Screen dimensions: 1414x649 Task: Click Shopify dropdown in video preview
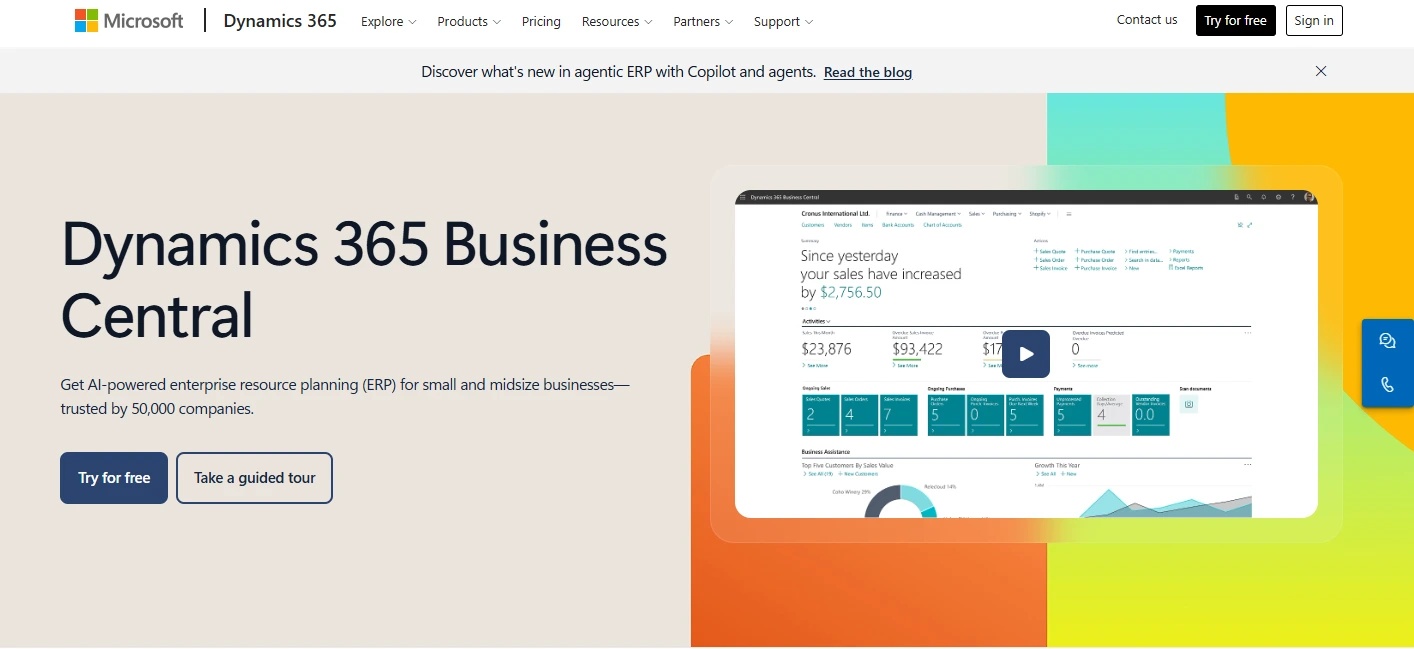(1040, 214)
